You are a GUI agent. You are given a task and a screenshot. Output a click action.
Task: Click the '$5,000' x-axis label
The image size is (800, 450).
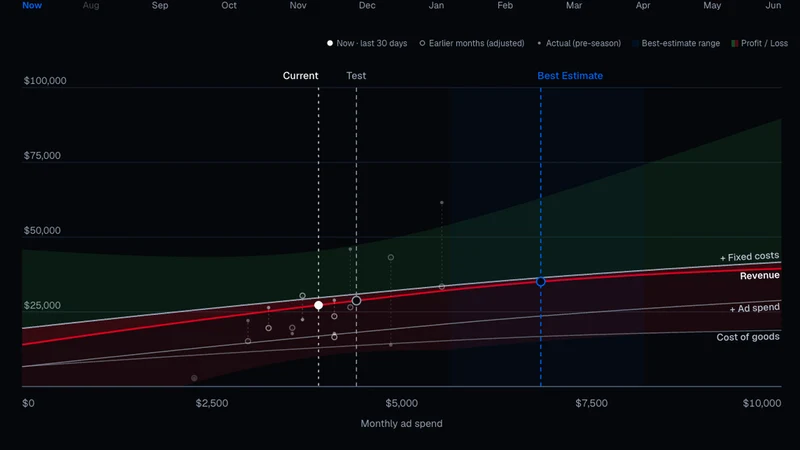[x=402, y=403]
